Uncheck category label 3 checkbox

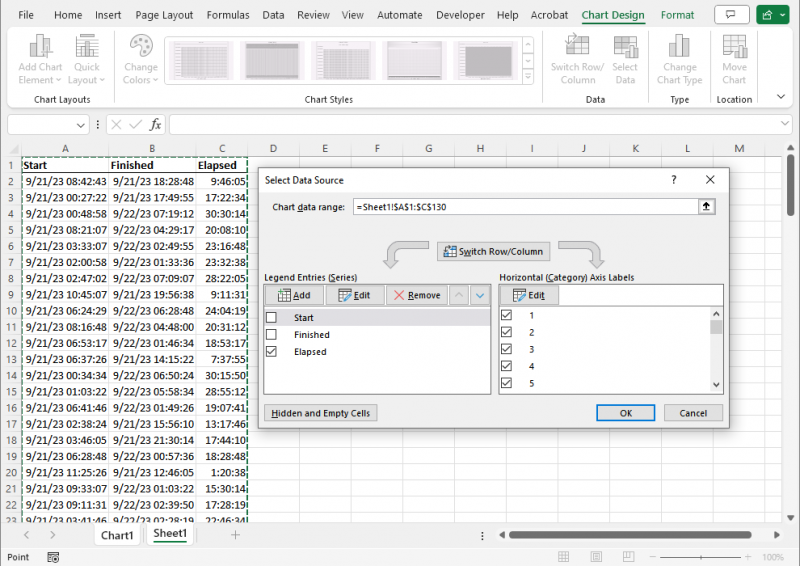(x=506, y=349)
